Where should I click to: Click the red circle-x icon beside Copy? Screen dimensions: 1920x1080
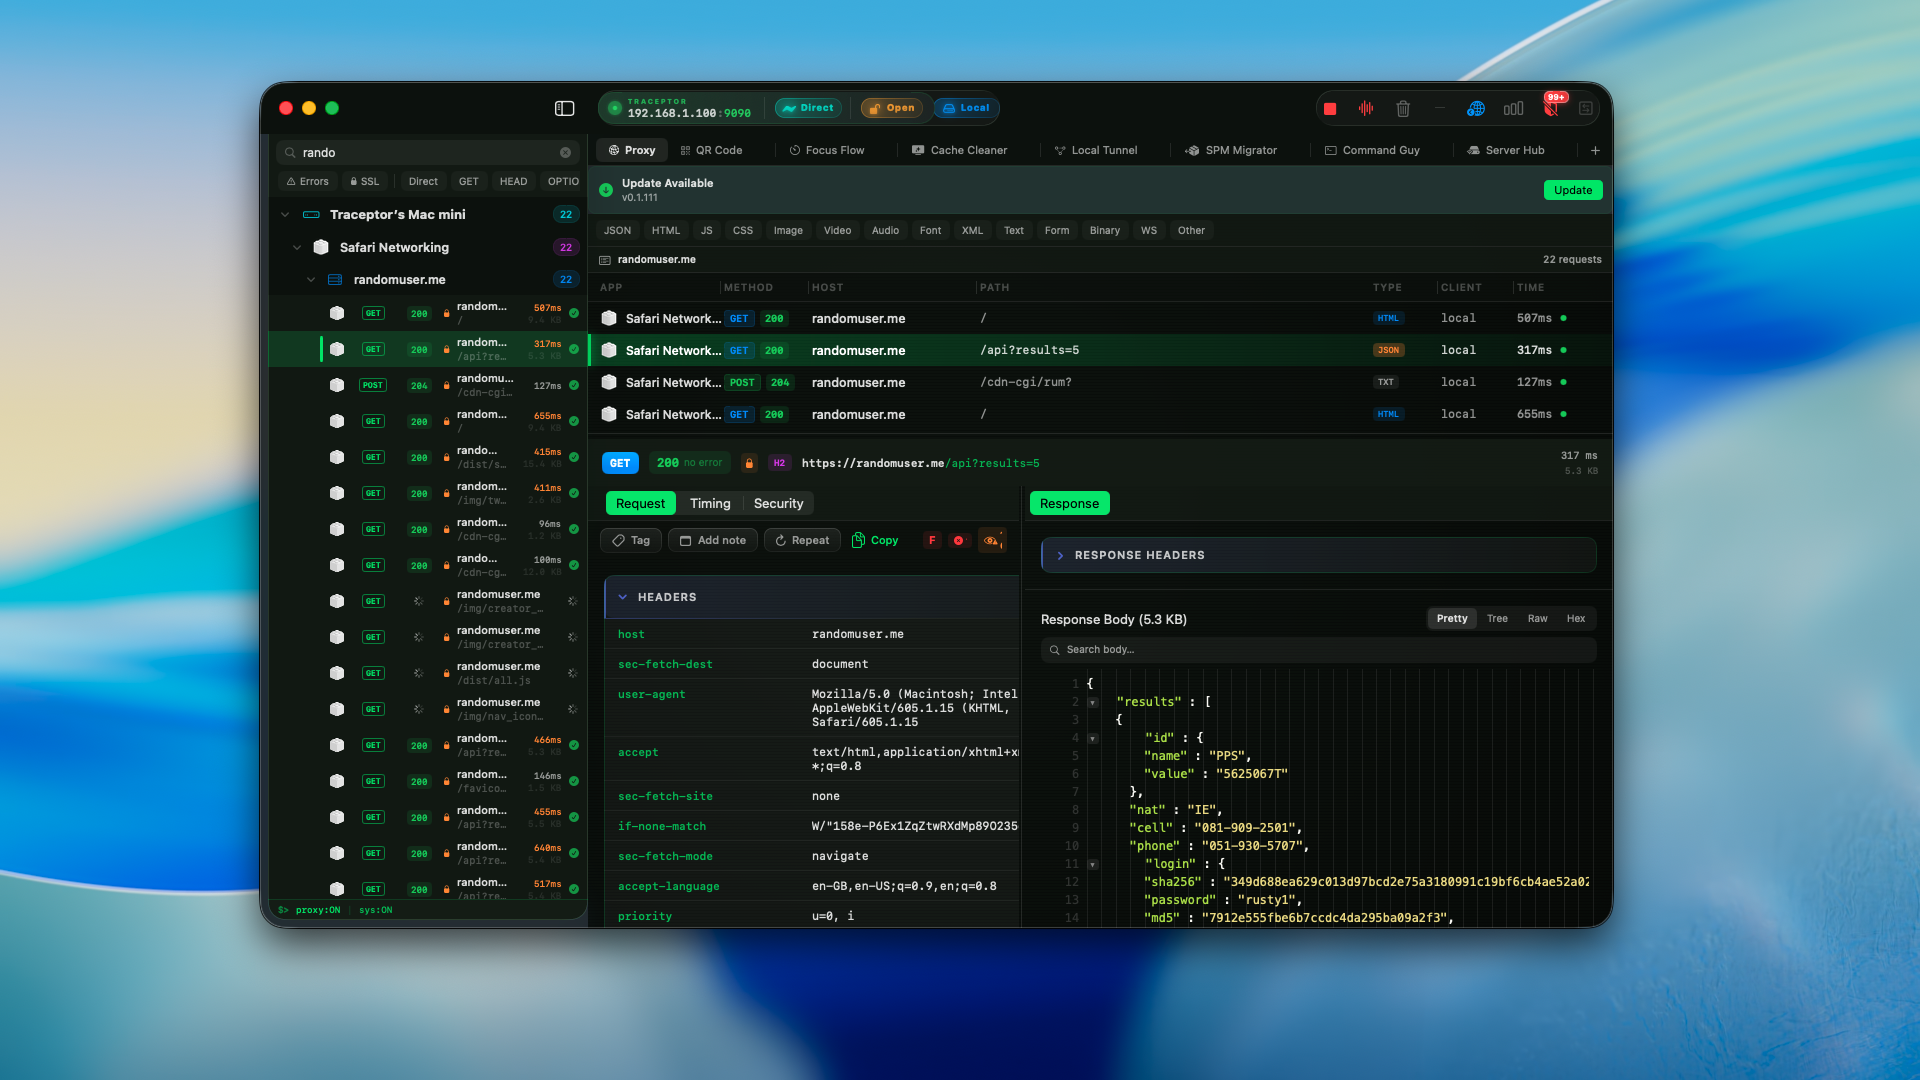(x=959, y=540)
